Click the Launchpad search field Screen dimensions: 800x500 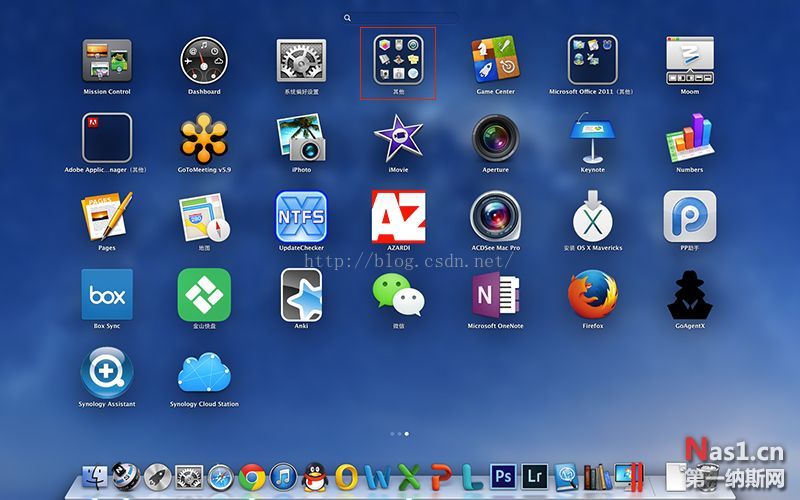(x=400, y=18)
